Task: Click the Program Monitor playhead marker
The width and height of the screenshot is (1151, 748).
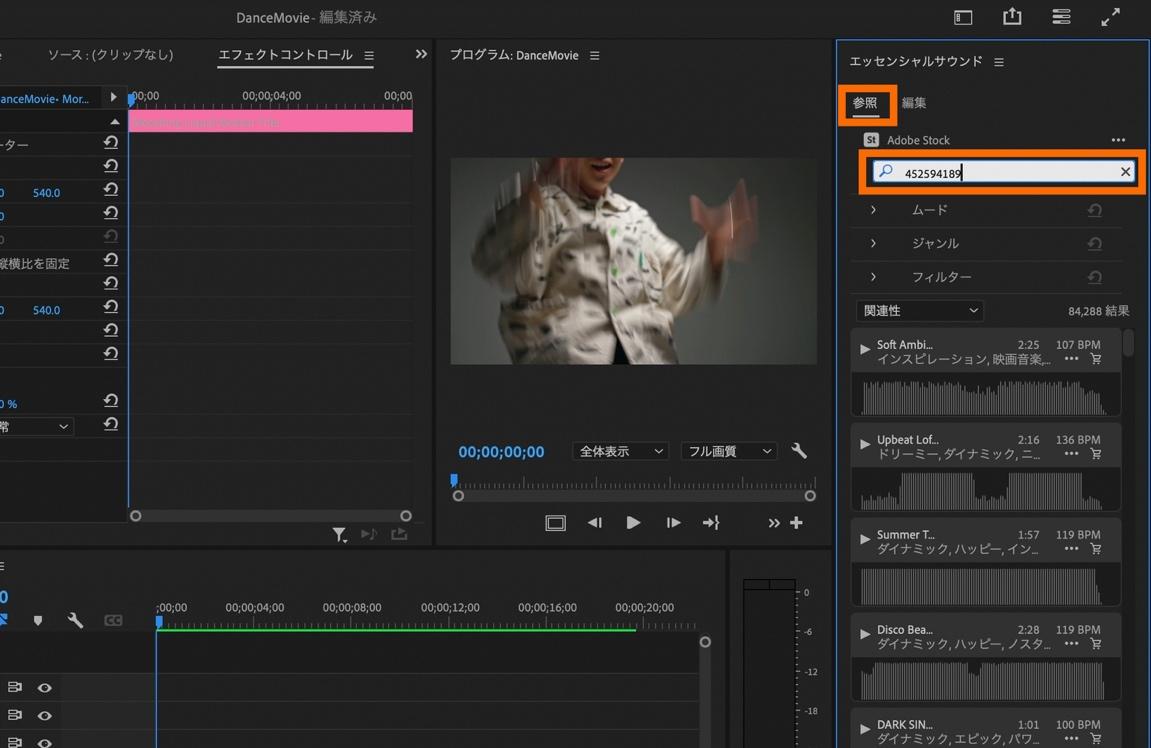Action: click(x=454, y=480)
